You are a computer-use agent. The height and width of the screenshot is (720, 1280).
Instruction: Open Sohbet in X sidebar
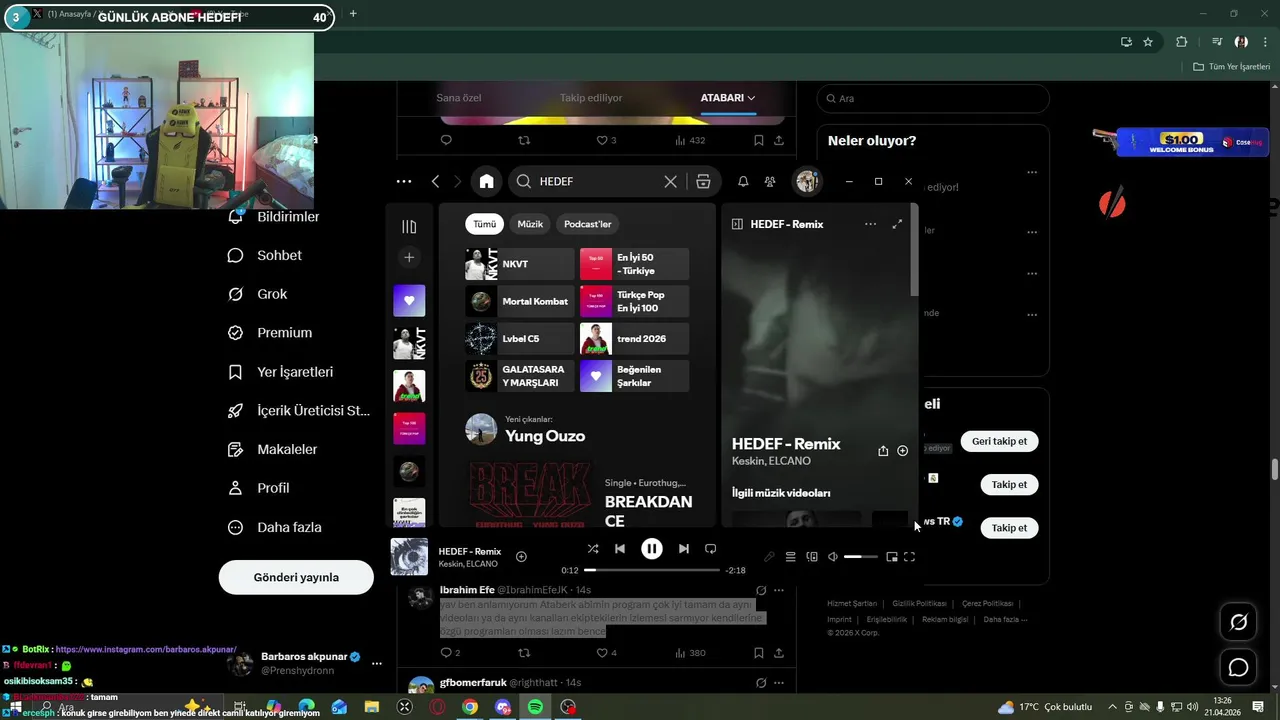(266, 255)
